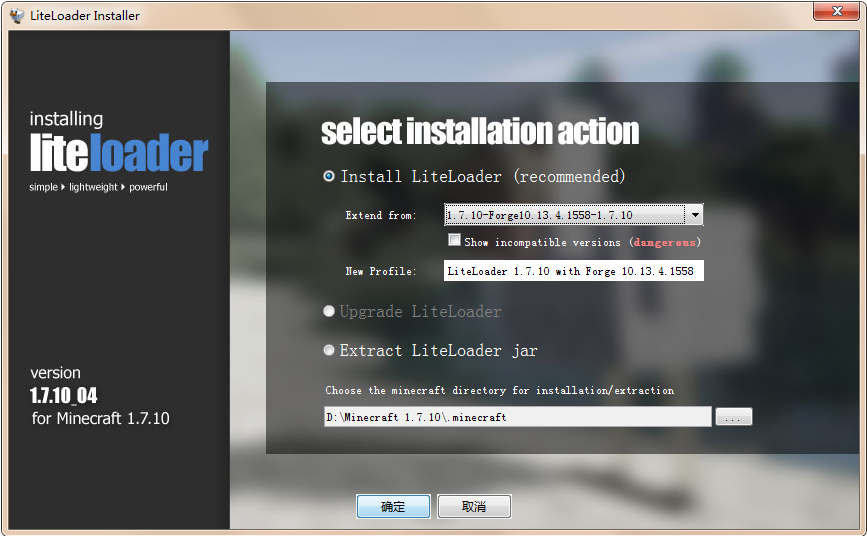Image resolution: width=867 pixels, height=536 pixels.
Task: Click the 'Extend from:' label
Action: [x=381, y=216]
